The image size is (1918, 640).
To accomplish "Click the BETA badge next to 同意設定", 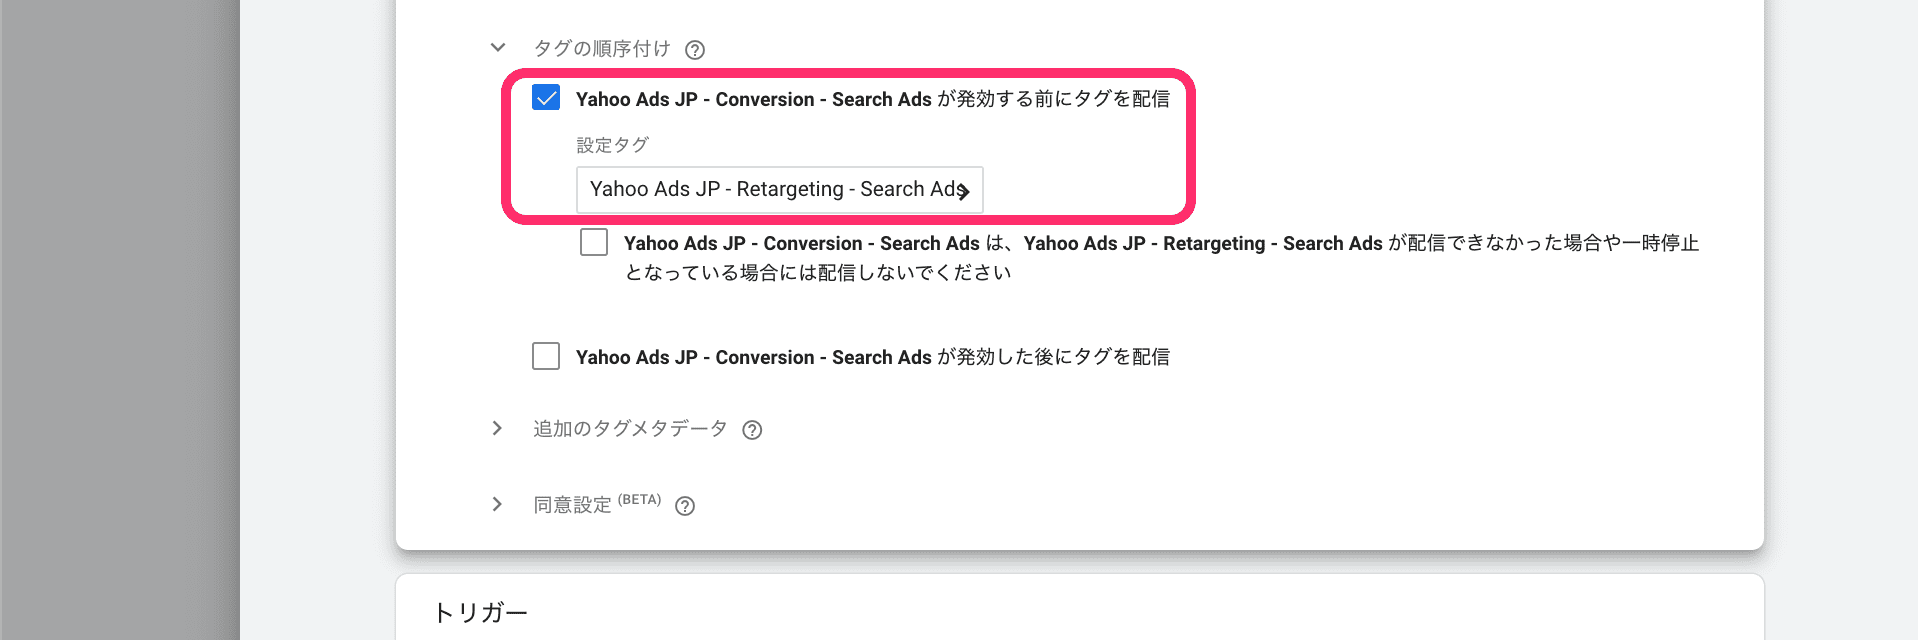I will 639,500.
